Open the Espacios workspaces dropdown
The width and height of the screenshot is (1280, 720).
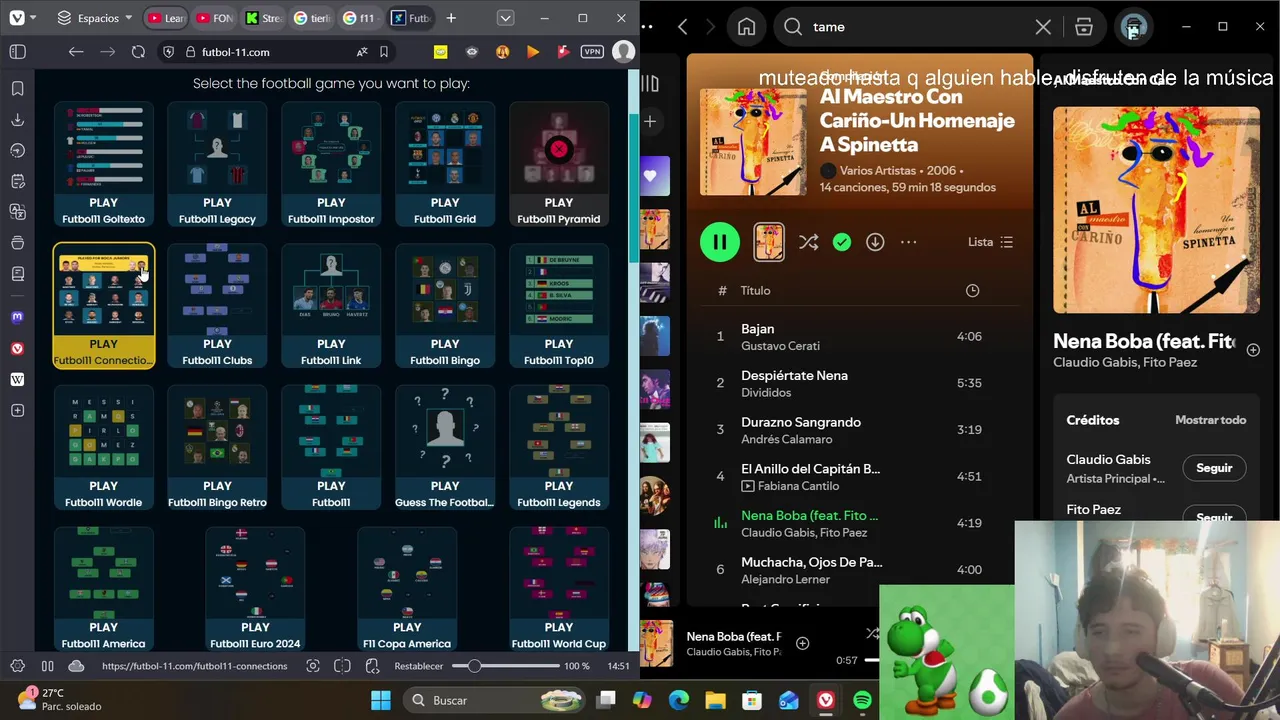tap(95, 18)
